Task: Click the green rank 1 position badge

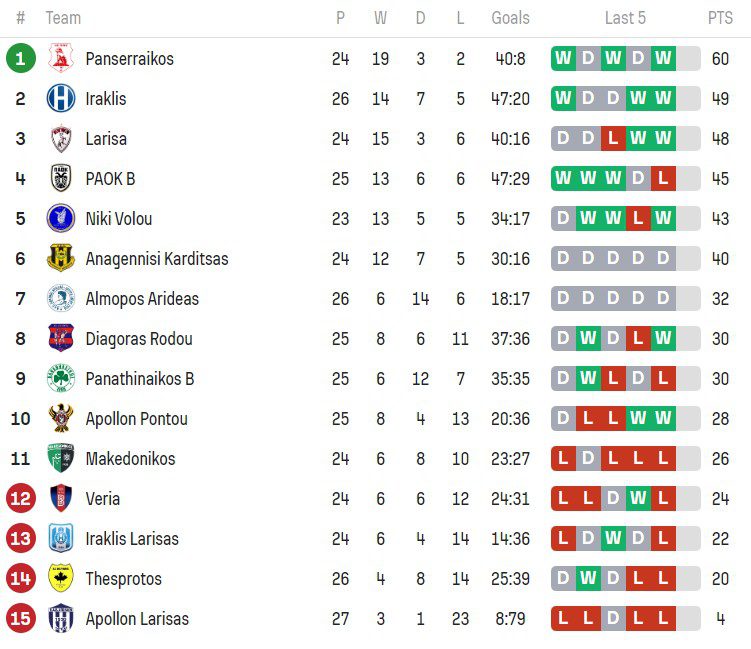Action: 20,59
